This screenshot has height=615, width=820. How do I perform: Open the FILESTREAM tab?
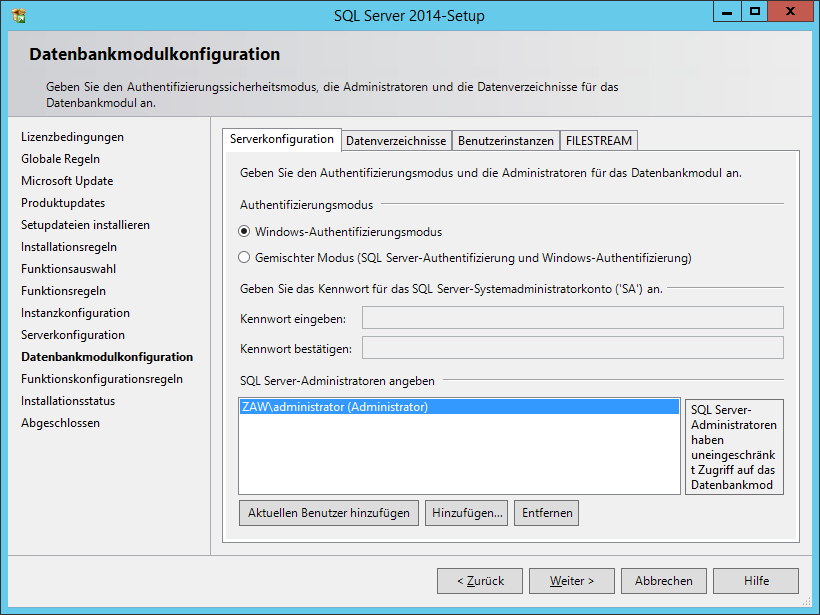[x=598, y=141]
